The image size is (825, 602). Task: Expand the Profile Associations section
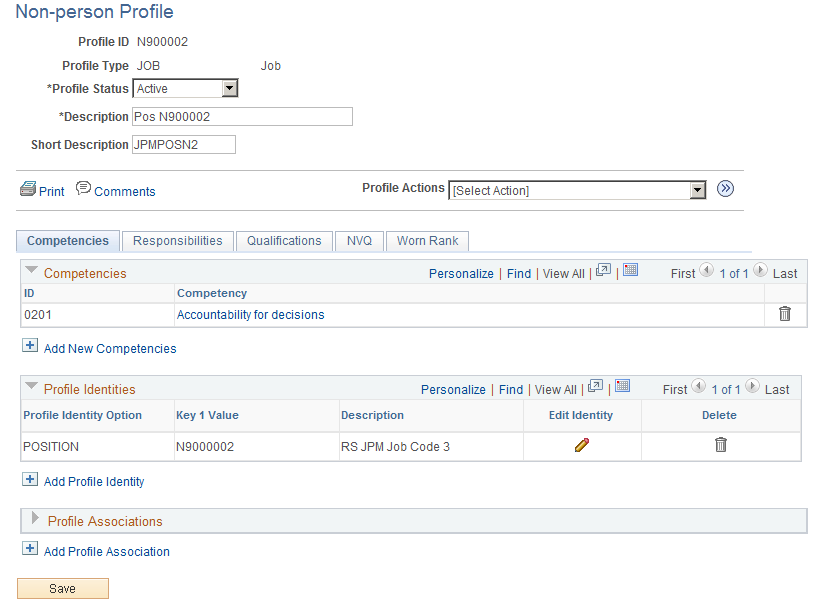[x=35, y=518]
